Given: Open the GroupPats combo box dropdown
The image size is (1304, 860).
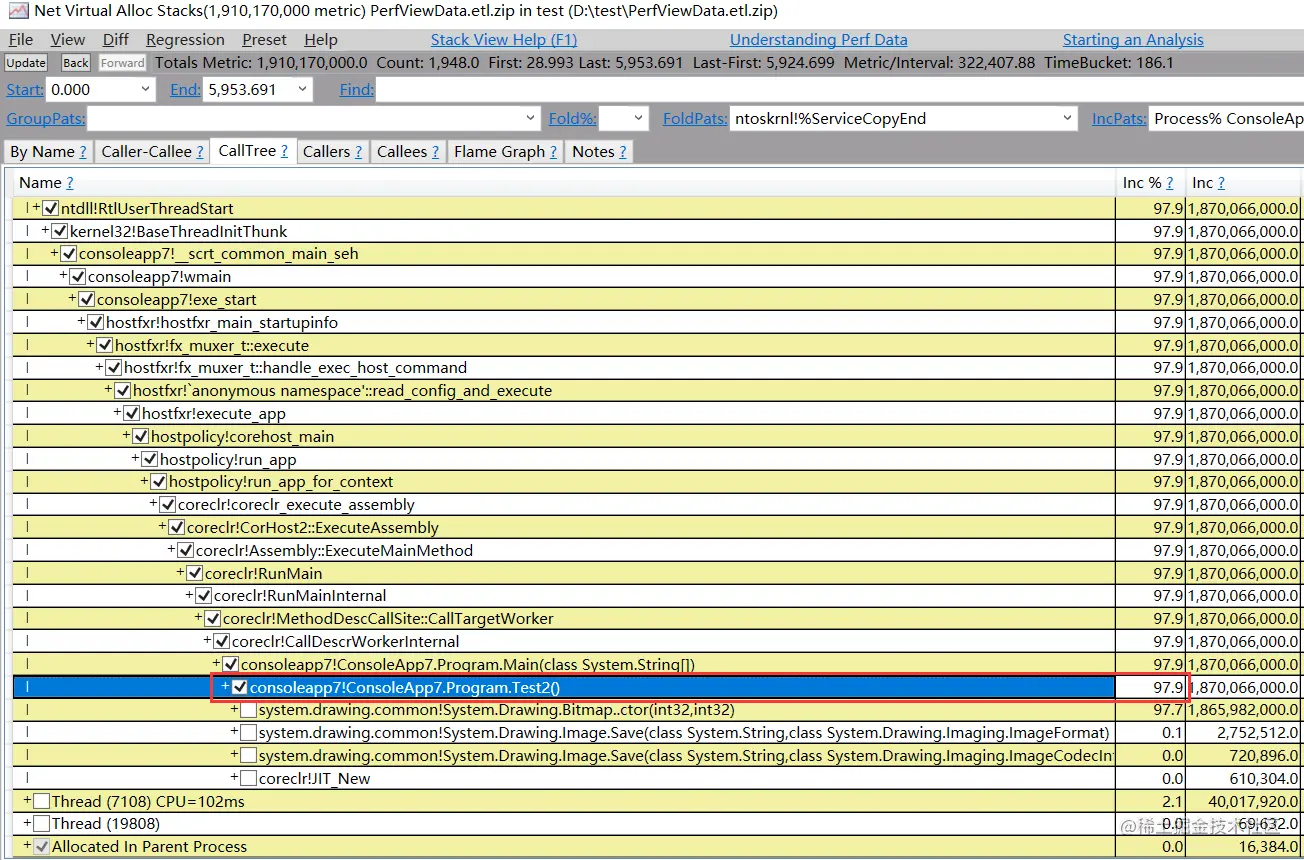Looking at the screenshot, I should pos(531,119).
